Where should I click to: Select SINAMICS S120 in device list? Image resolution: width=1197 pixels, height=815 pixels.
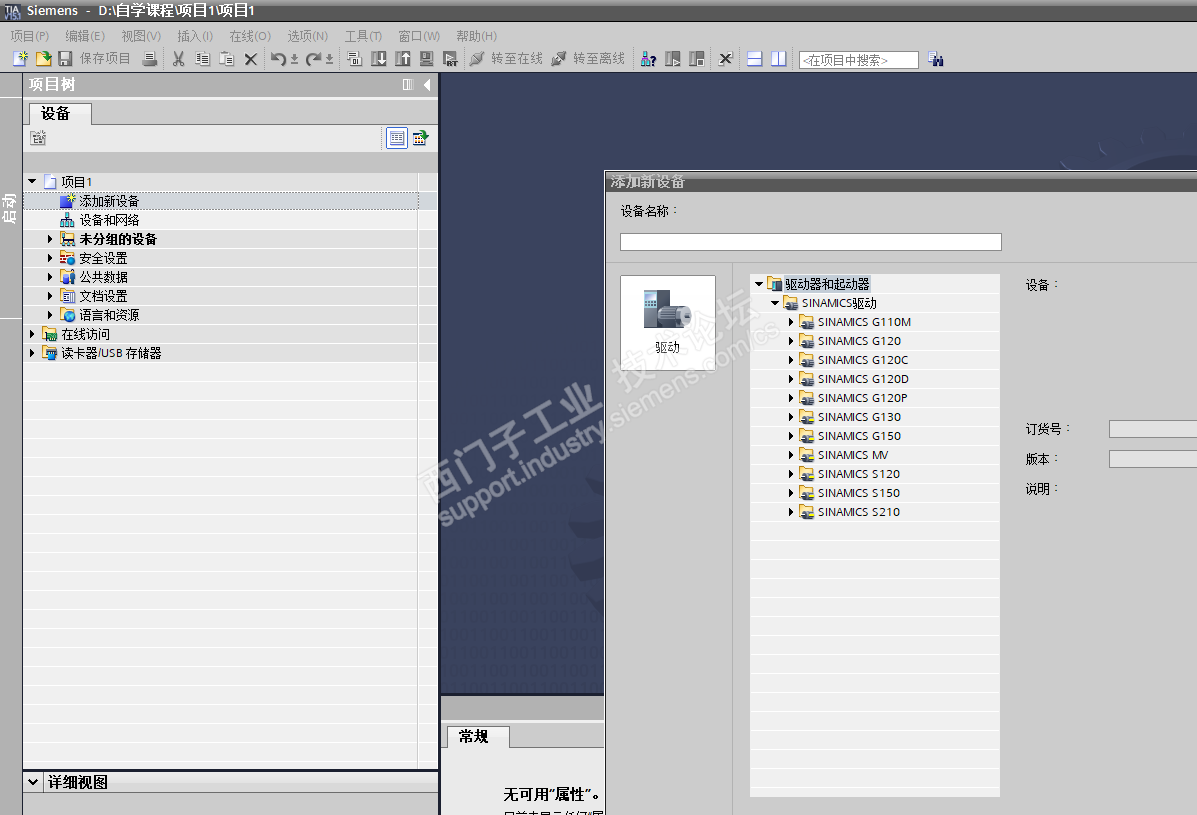point(859,474)
